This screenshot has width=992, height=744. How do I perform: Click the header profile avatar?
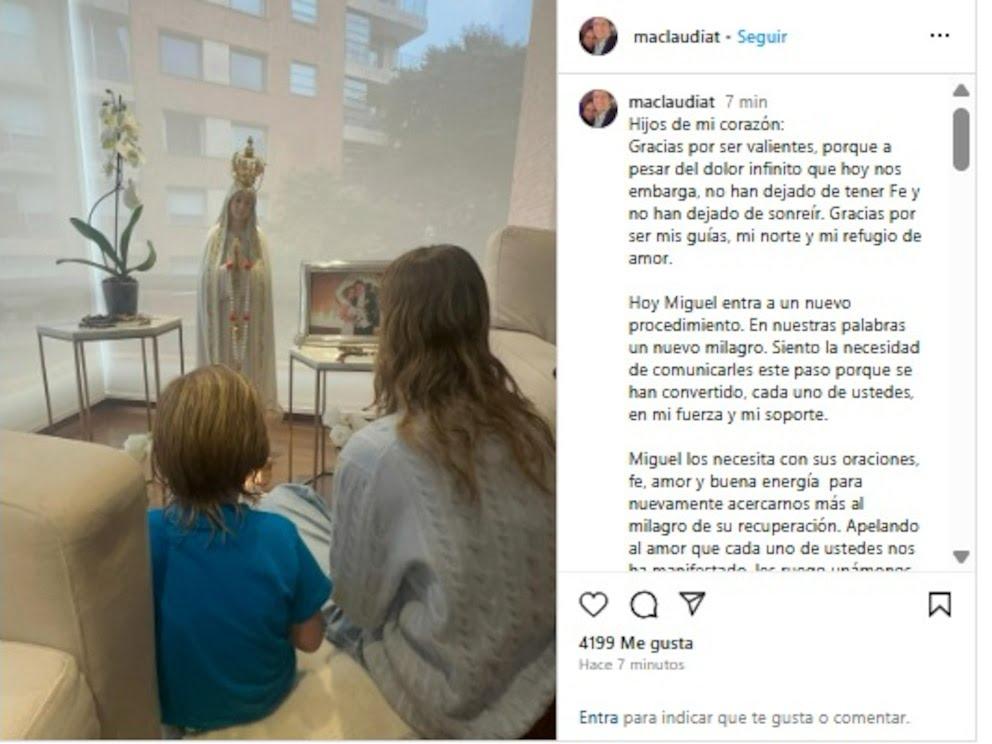pos(598,36)
